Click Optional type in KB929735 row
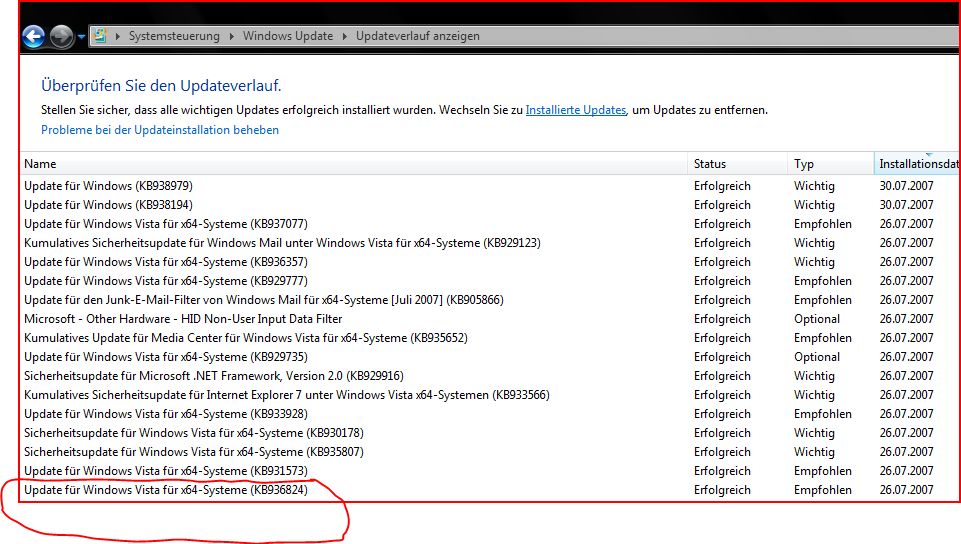 [x=816, y=357]
